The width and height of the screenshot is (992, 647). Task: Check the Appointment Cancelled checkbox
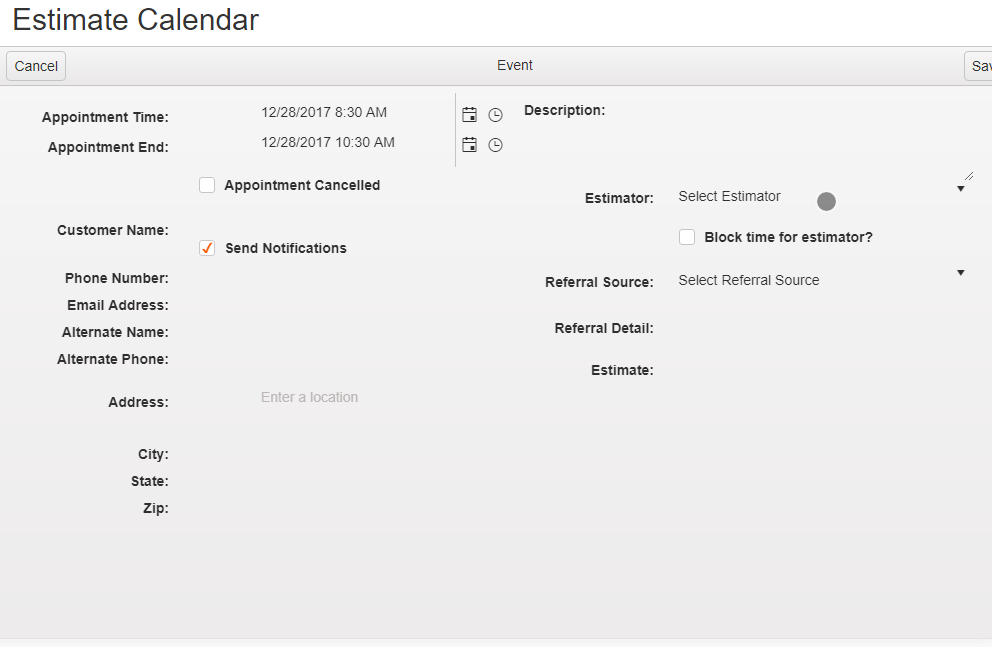coord(207,185)
